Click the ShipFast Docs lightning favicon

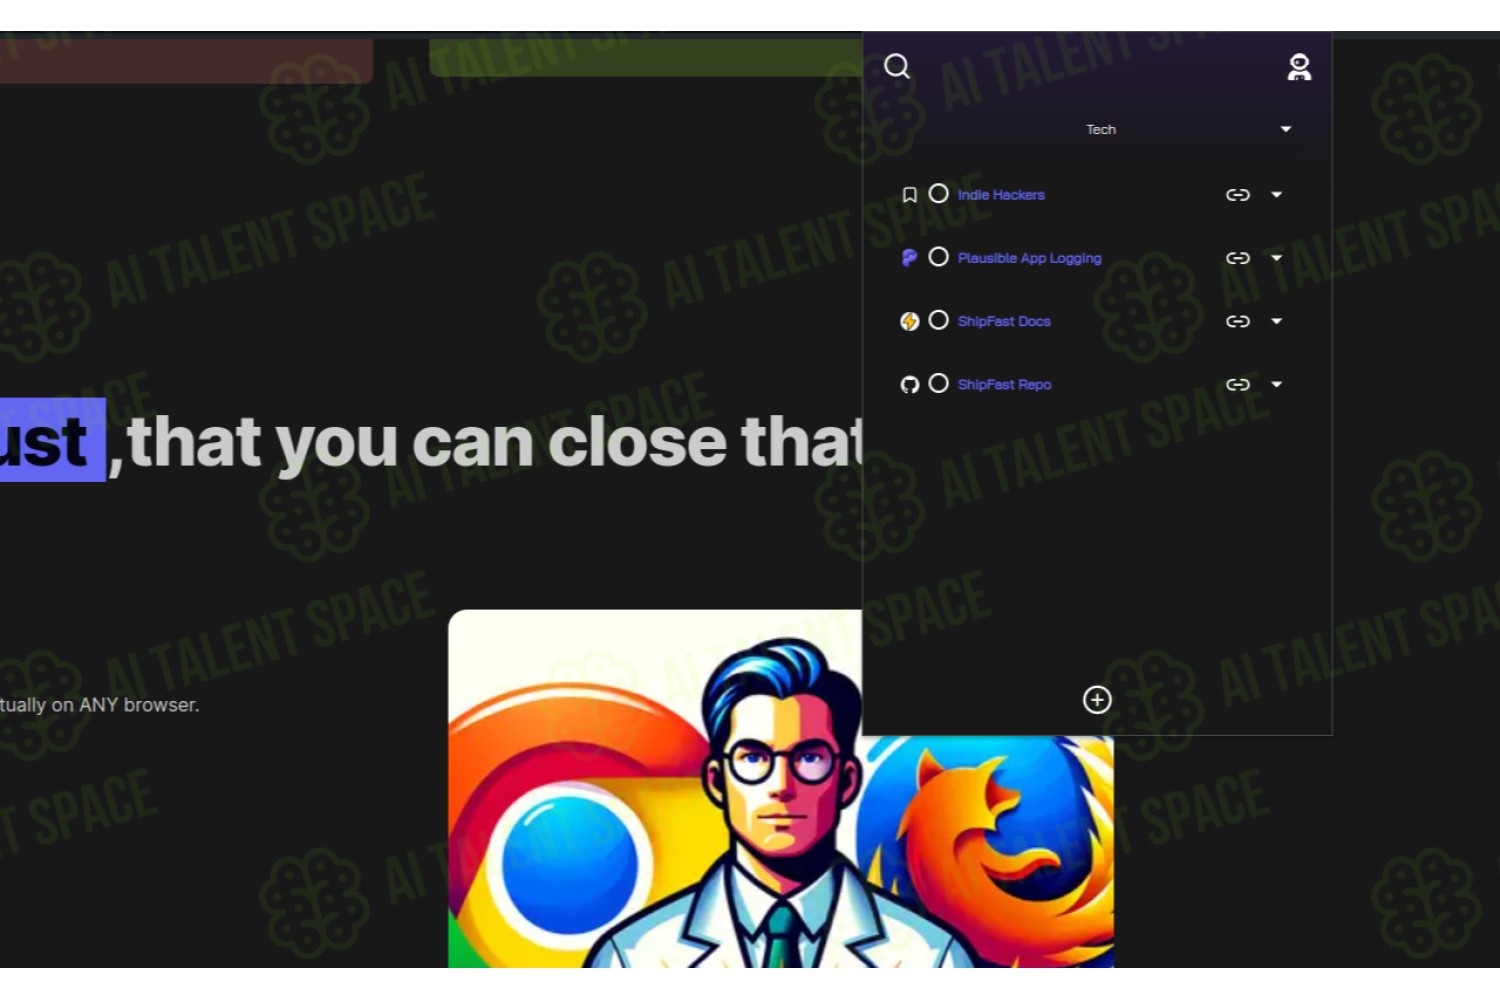pos(909,321)
